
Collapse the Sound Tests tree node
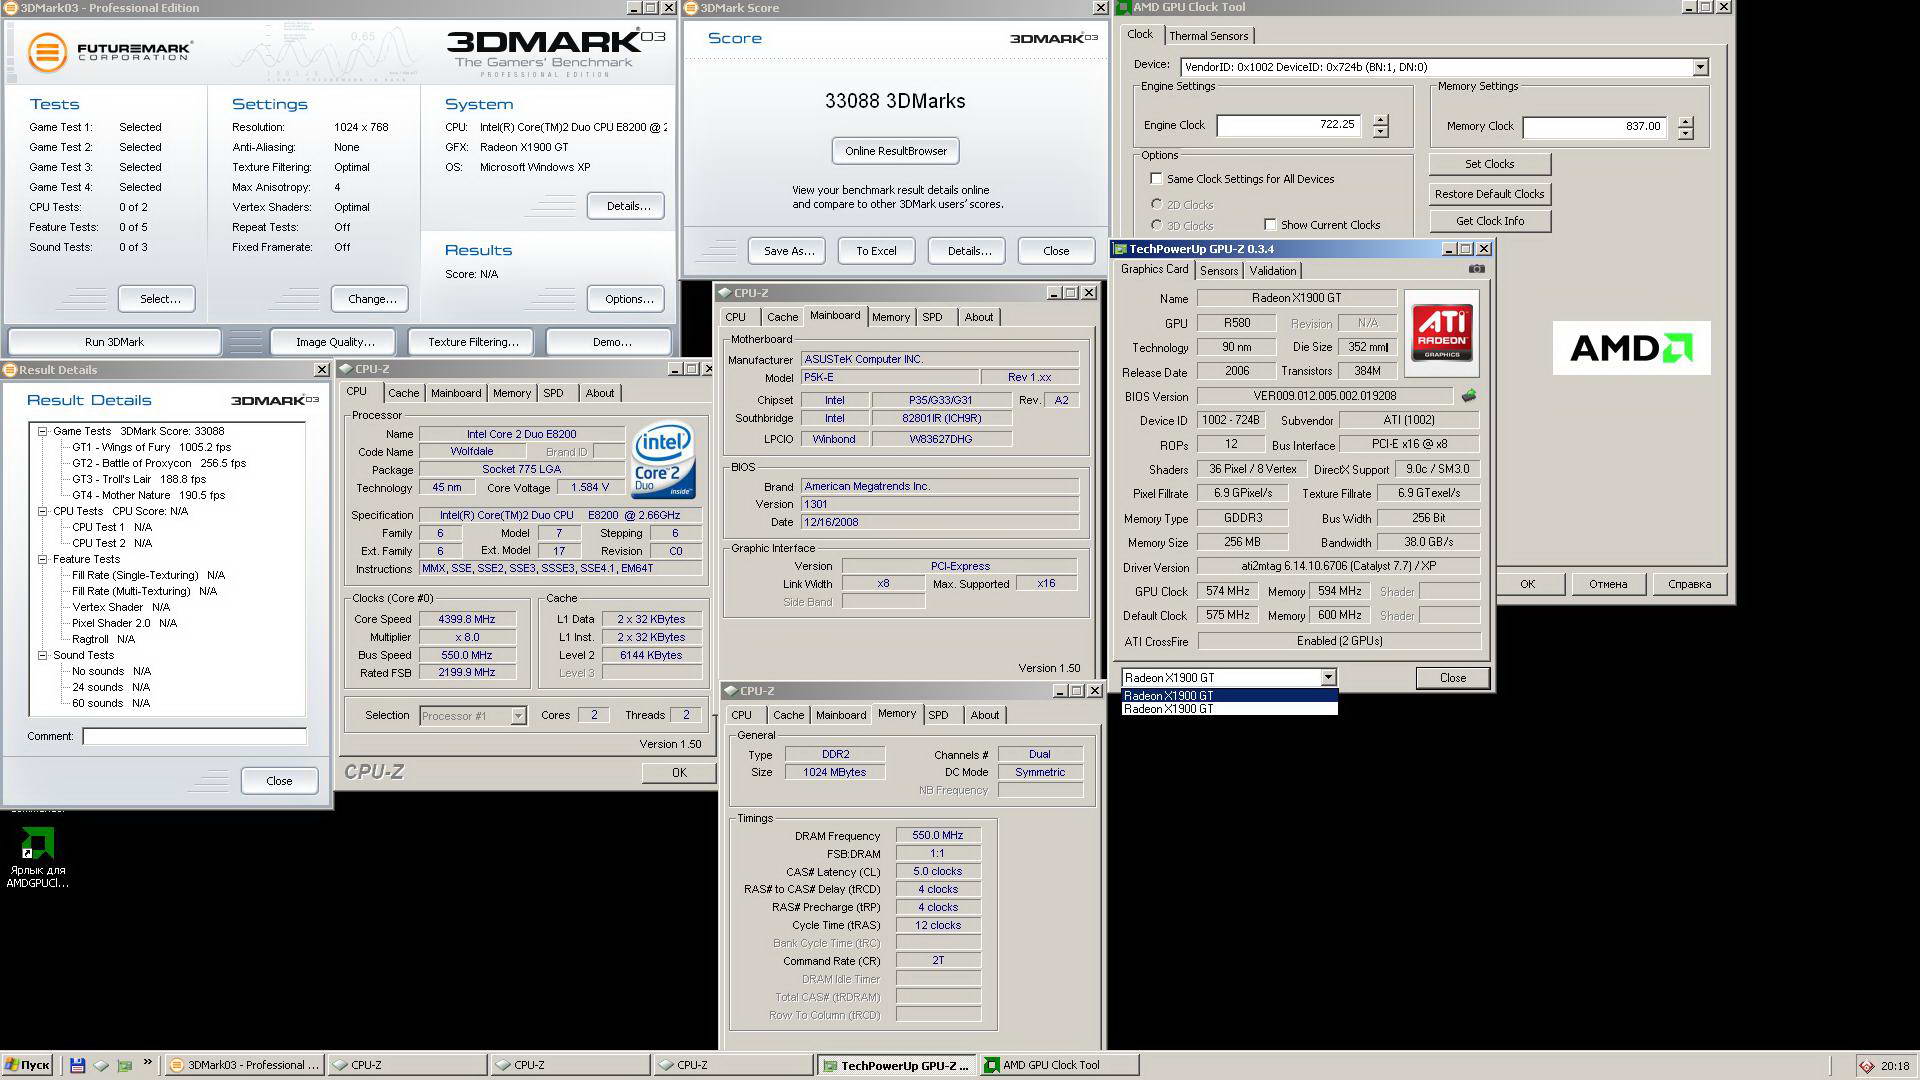click(43, 656)
